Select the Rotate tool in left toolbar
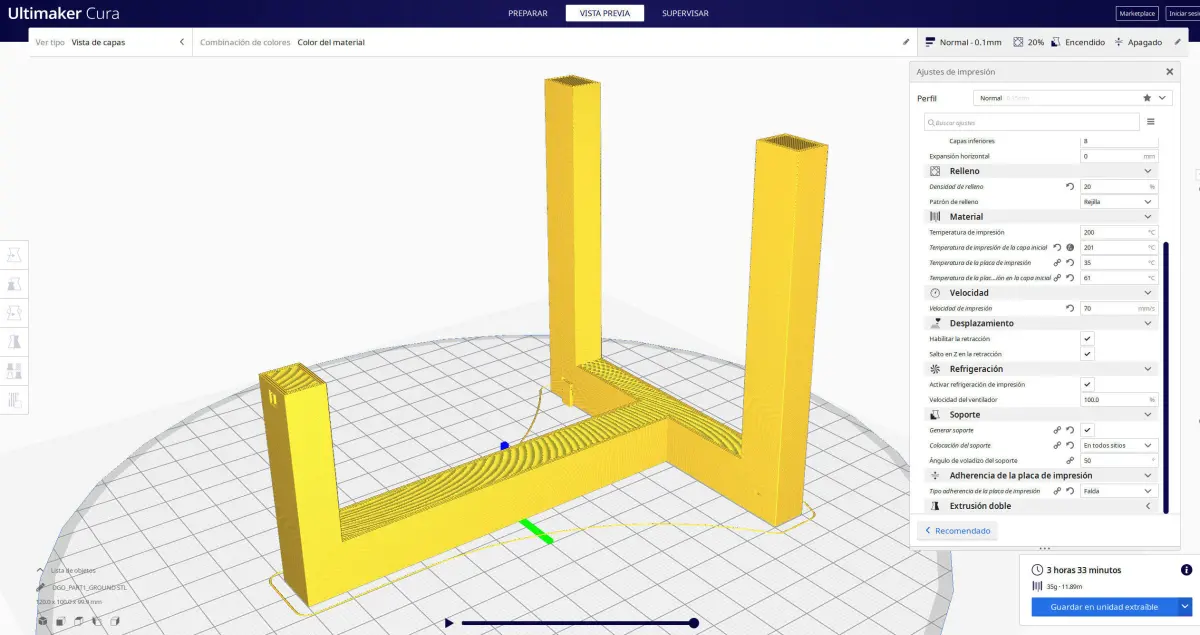Screen dimensions: 1200x635 tap(14, 314)
